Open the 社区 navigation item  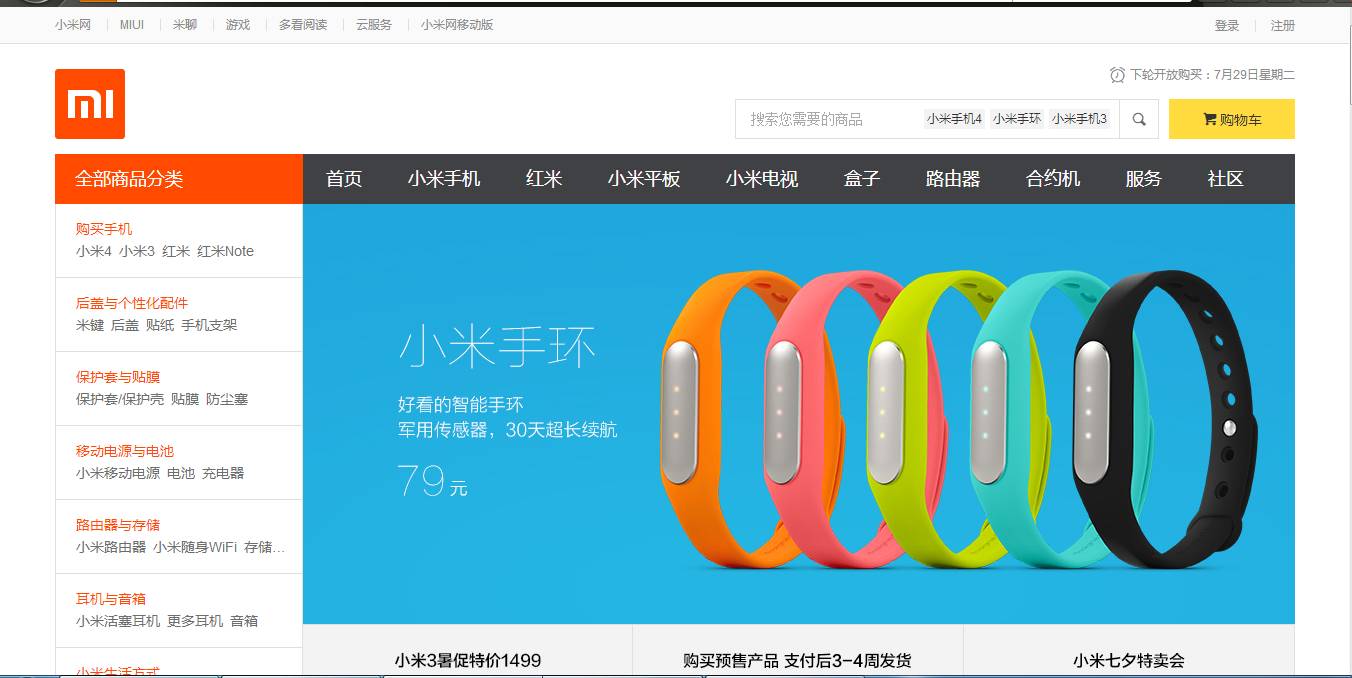point(1225,179)
